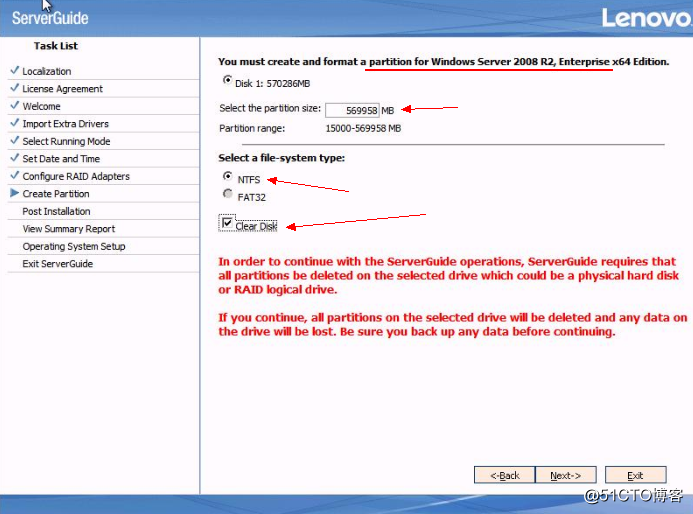Click checkmark icon beside Import Extra Drivers
Screen dimensions: 693x514
point(15,122)
